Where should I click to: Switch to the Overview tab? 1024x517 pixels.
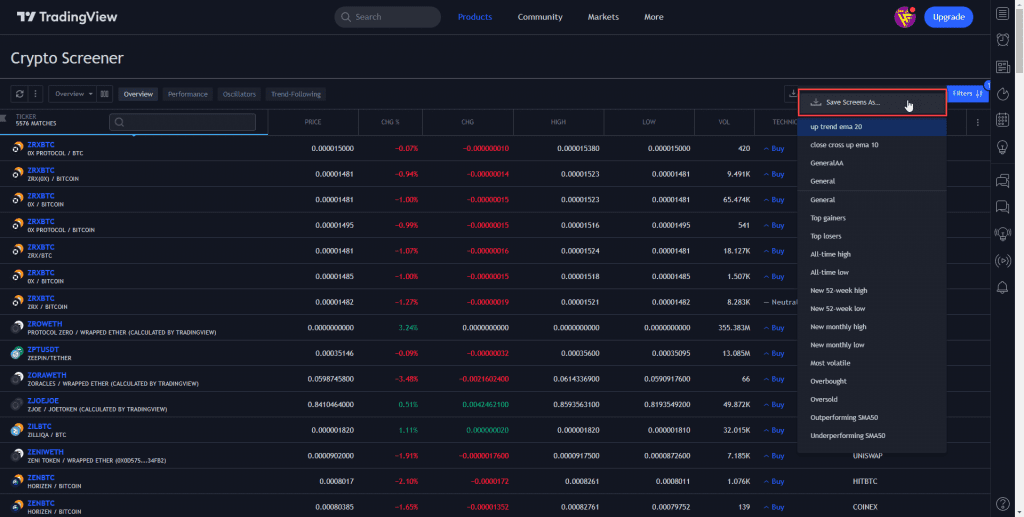(x=138, y=94)
